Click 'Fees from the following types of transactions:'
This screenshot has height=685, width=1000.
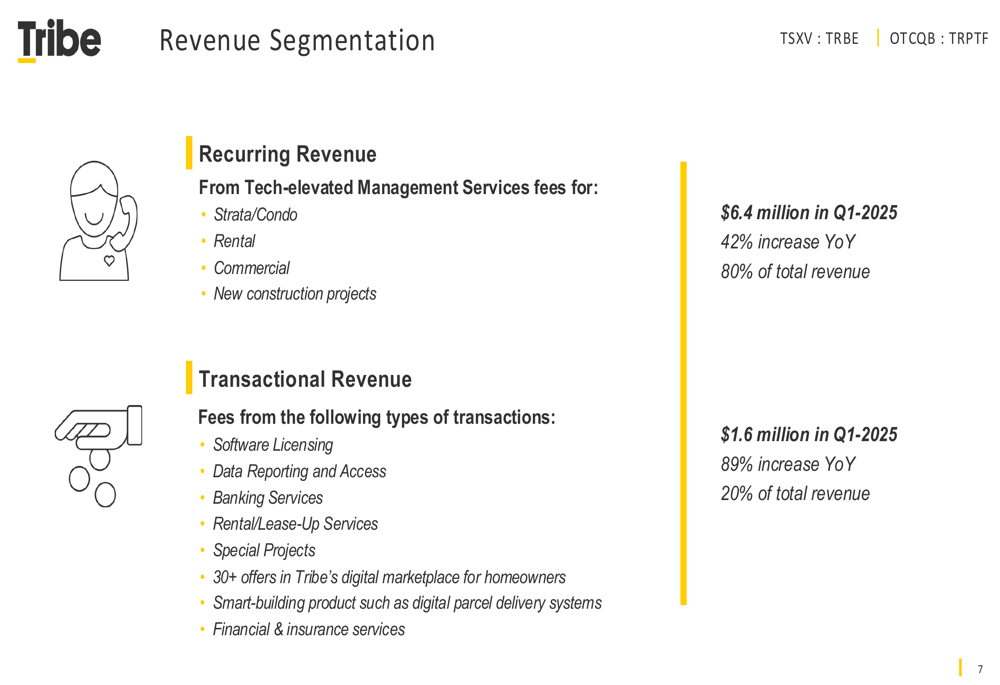(376, 417)
